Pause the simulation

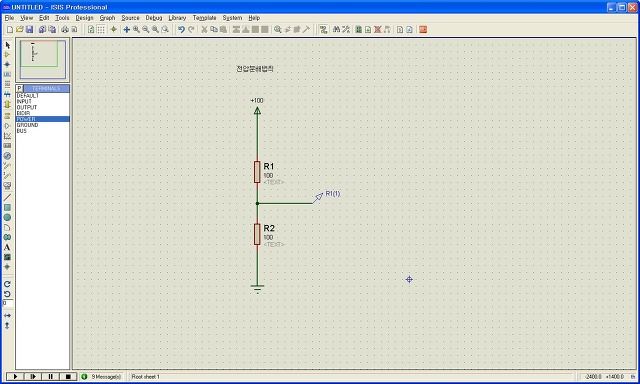(x=51, y=377)
